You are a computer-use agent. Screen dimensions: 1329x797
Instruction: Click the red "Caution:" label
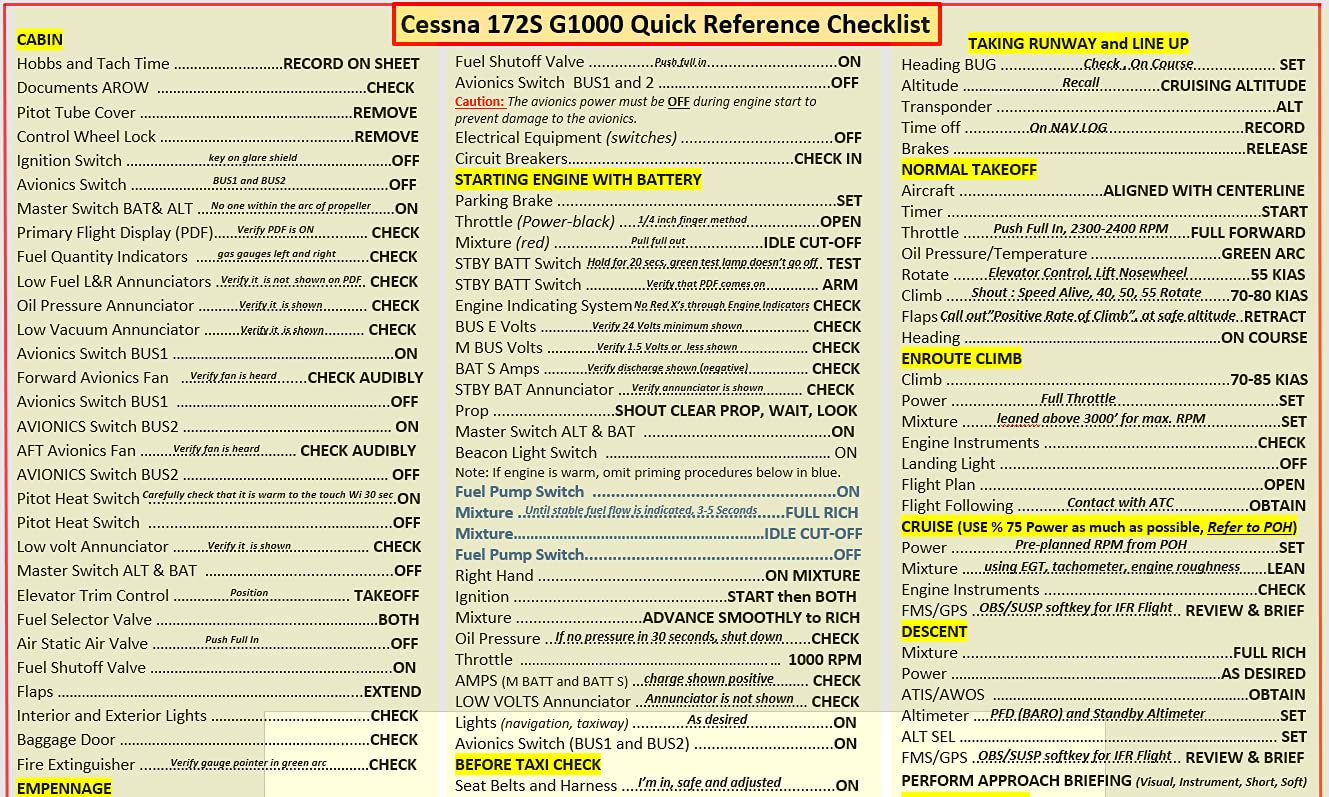[479, 102]
